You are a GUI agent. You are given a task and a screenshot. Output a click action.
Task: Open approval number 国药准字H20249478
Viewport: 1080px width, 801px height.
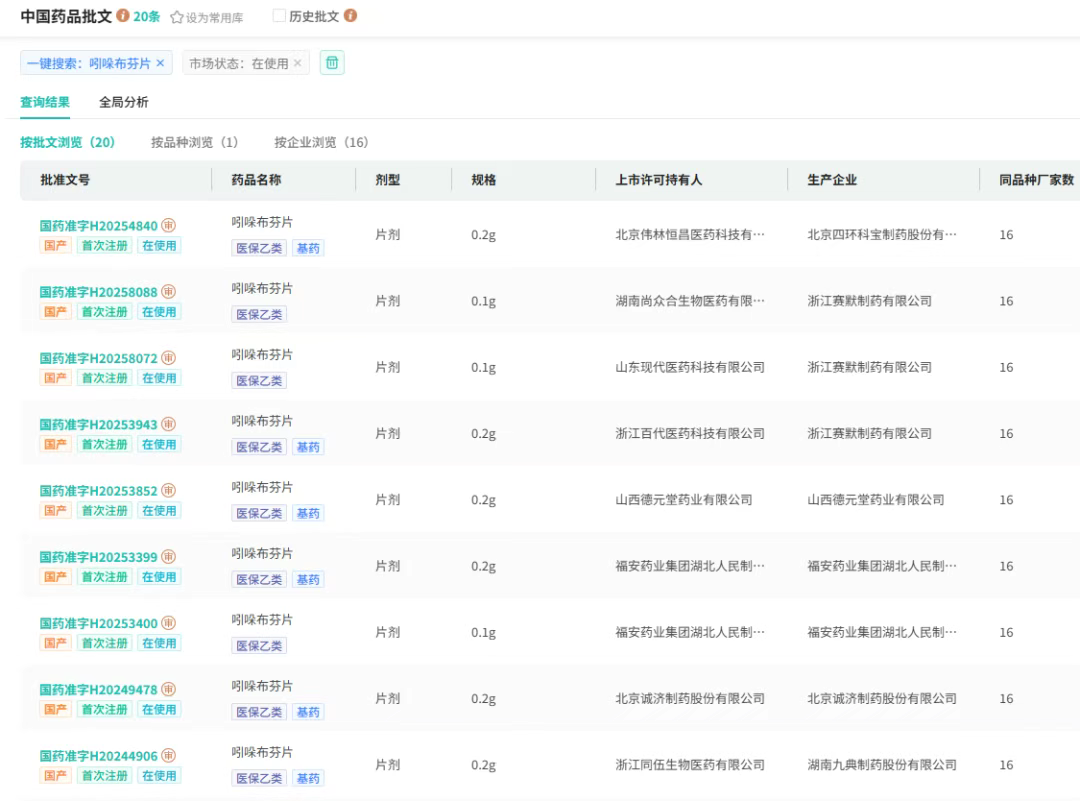[98, 689]
